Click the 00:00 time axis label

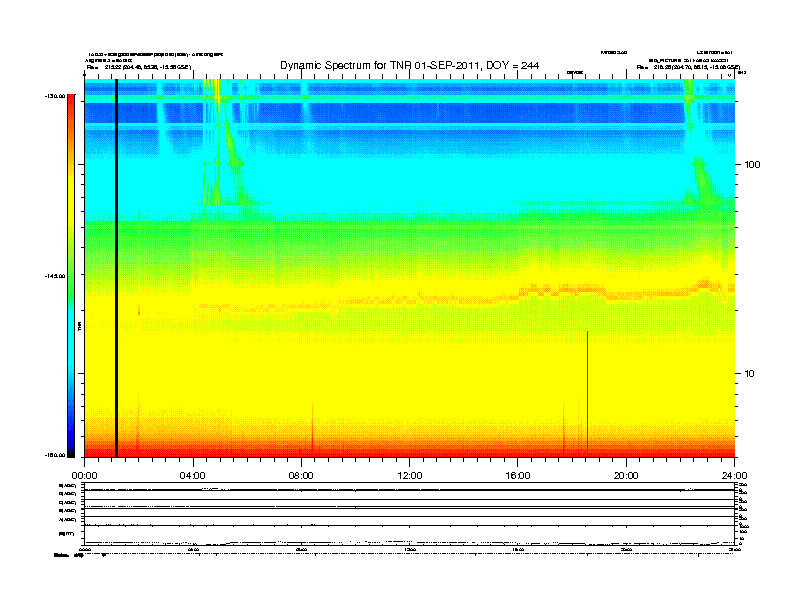tap(84, 476)
